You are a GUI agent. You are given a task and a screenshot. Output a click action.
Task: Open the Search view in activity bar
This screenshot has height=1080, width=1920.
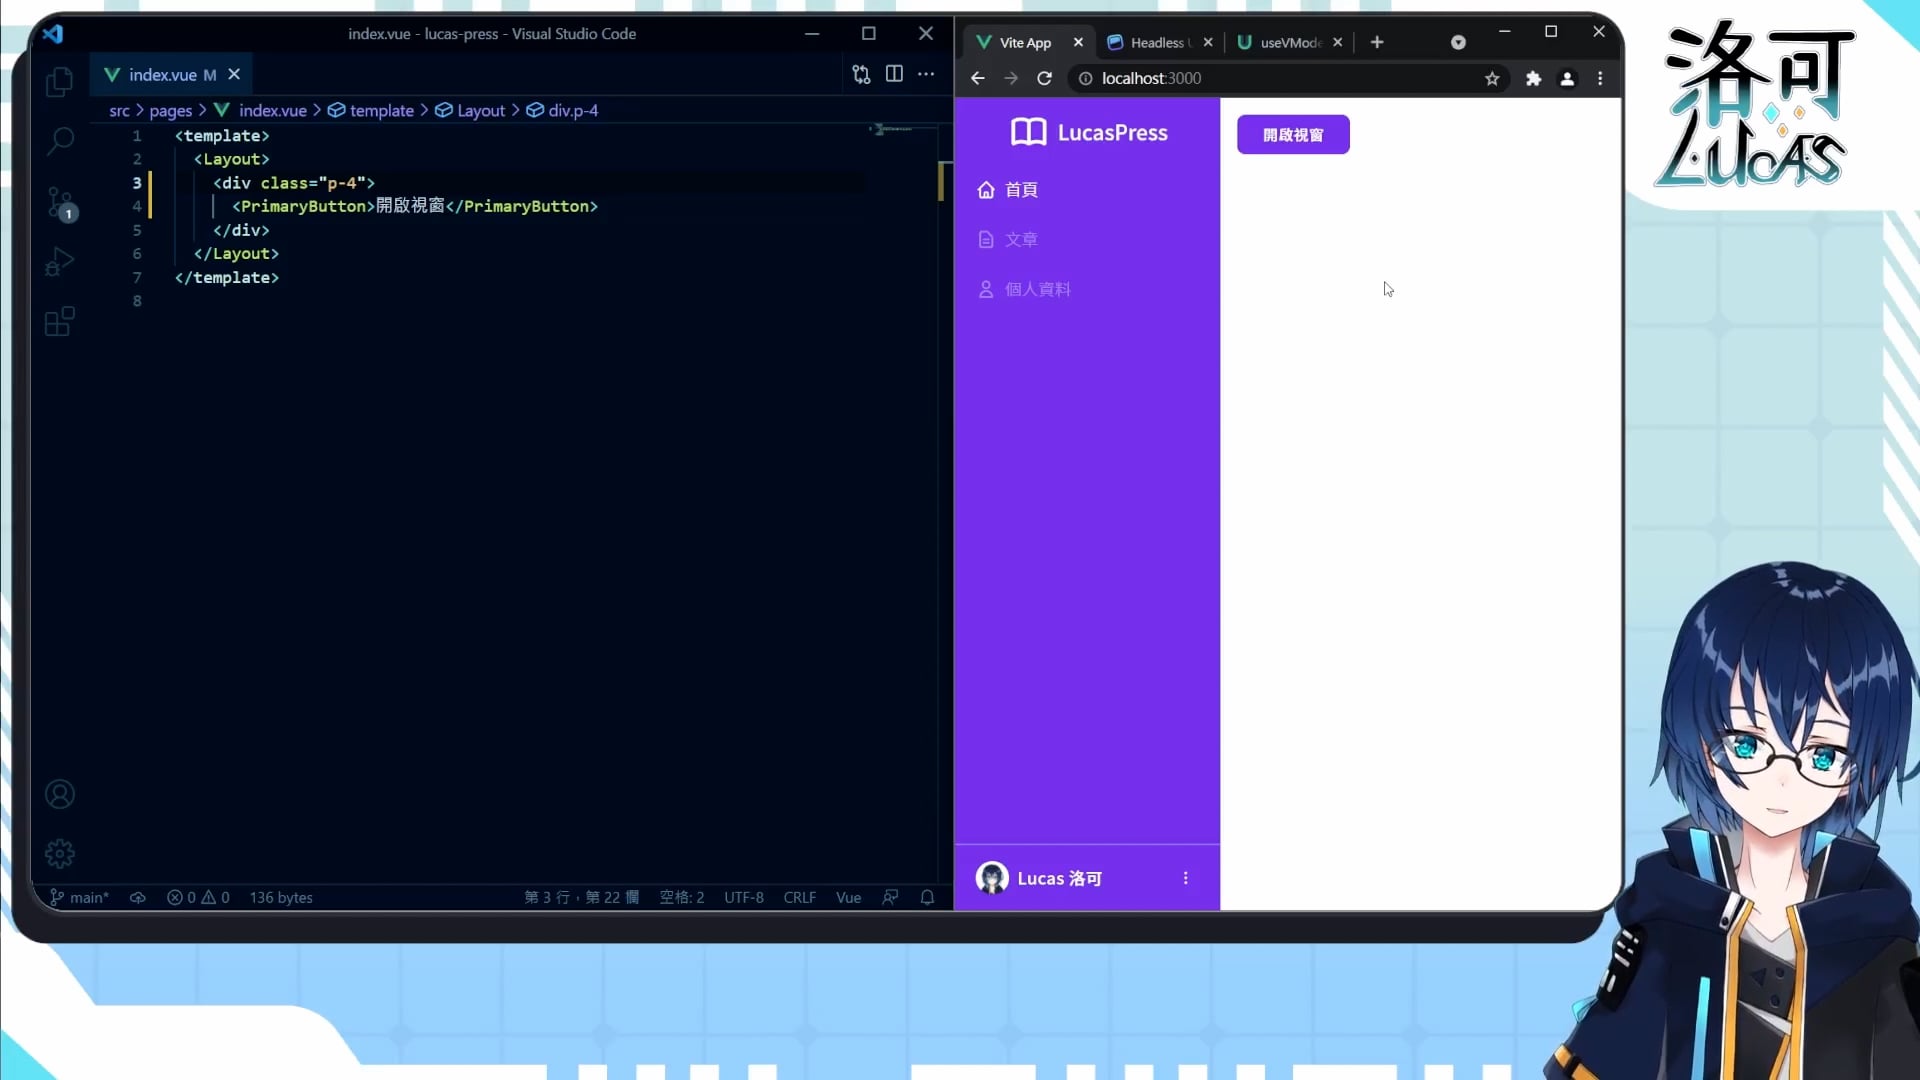(60, 141)
